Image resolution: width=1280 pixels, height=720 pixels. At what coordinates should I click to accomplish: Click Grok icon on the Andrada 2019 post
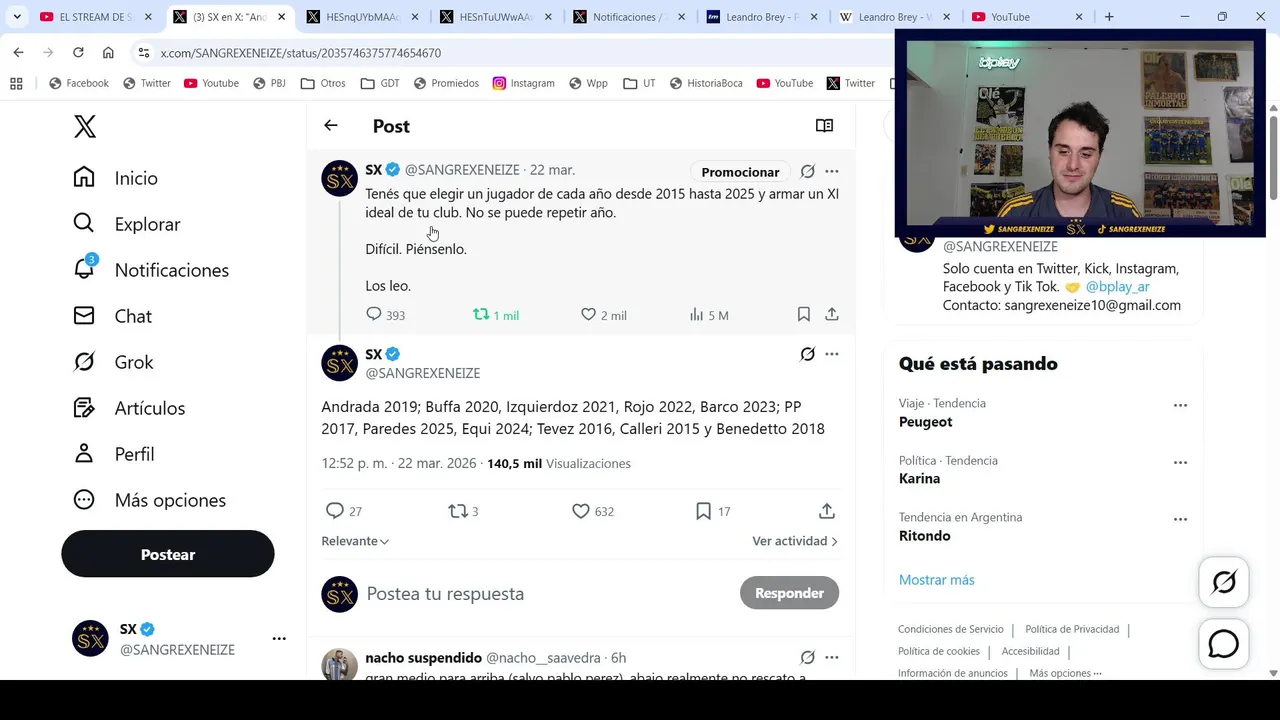click(808, 354)
